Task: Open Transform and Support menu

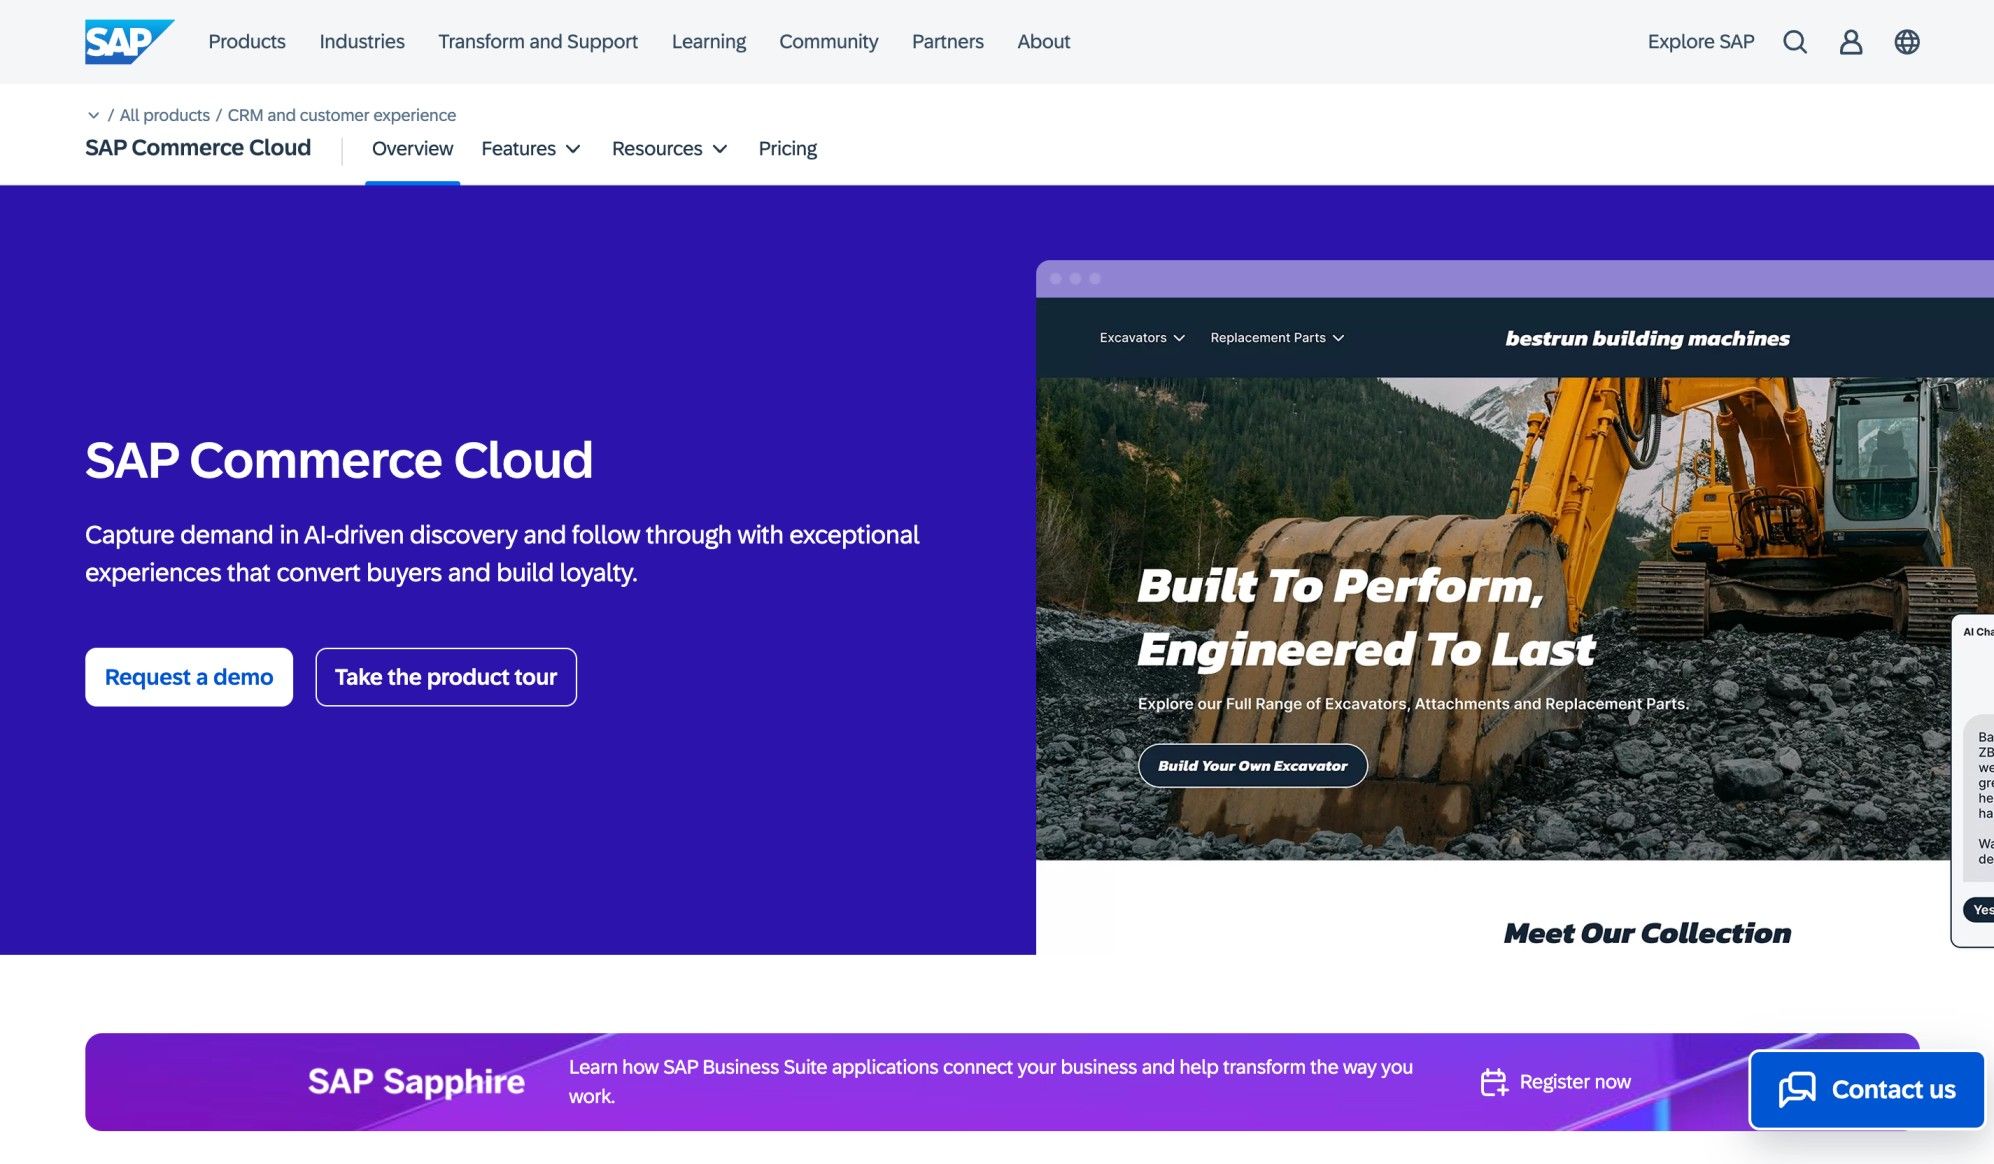Action: point(538,42)
